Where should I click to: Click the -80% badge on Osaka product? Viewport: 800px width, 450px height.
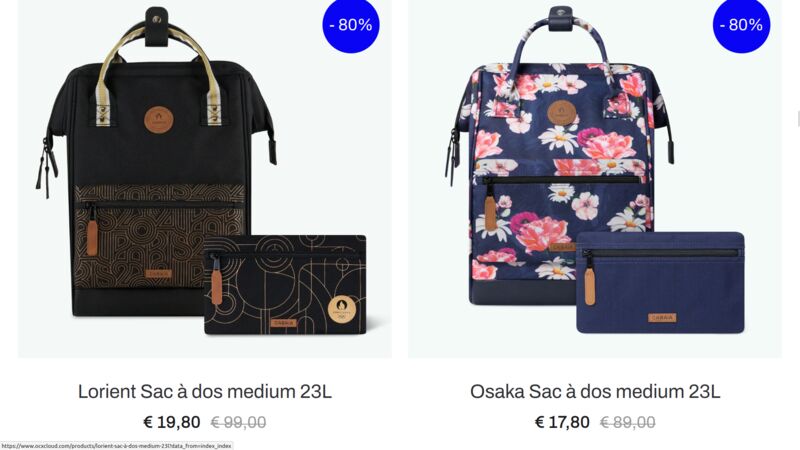coord(741,24)
